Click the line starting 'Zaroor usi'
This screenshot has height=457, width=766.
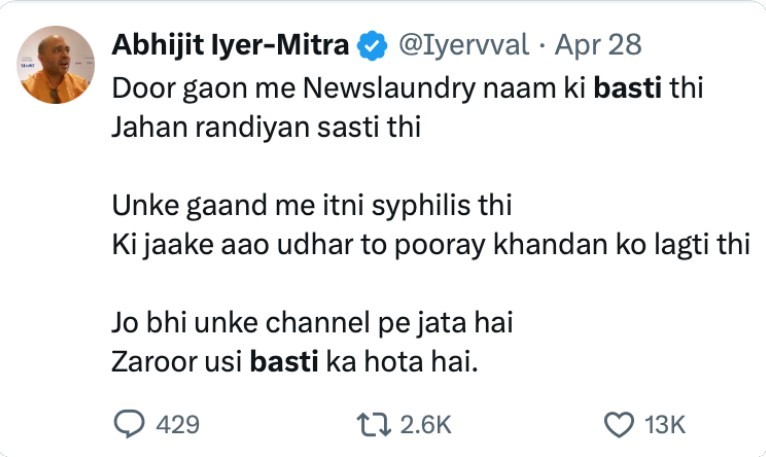[x=295, y=362]
